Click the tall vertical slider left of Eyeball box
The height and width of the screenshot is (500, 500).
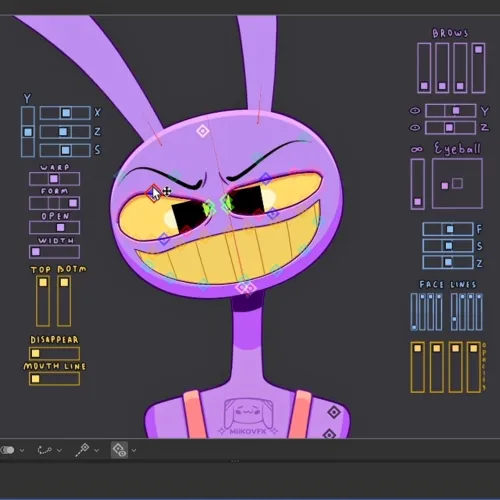(417, 202)
